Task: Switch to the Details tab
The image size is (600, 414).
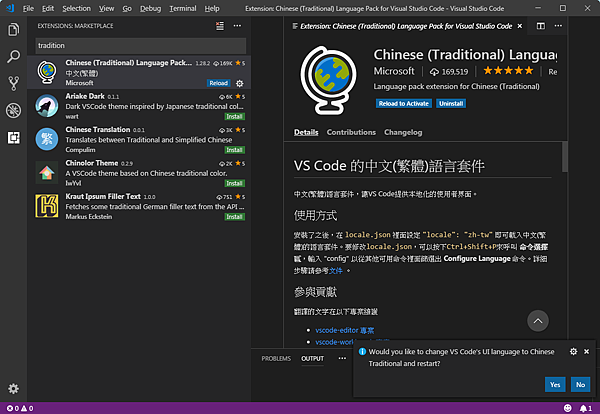Action: pyautogui.click(x=306, y=132)
